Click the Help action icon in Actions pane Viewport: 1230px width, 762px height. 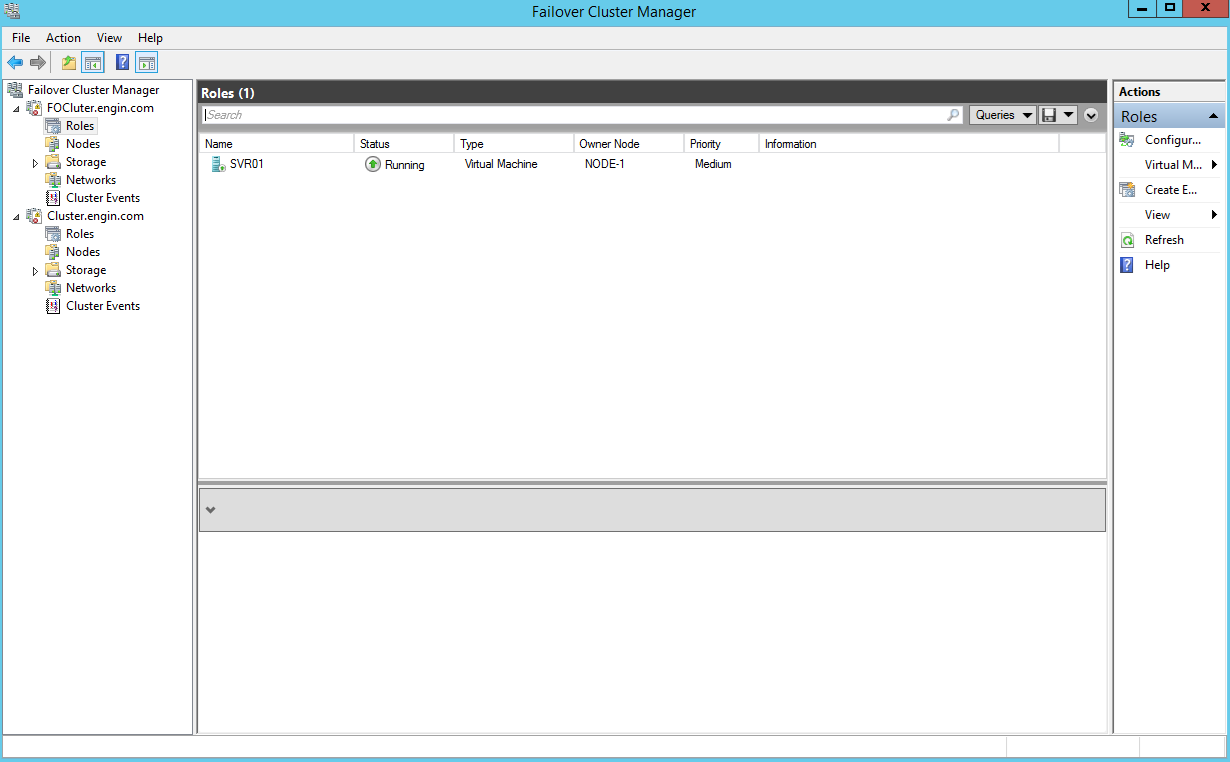pos(1127,265)
